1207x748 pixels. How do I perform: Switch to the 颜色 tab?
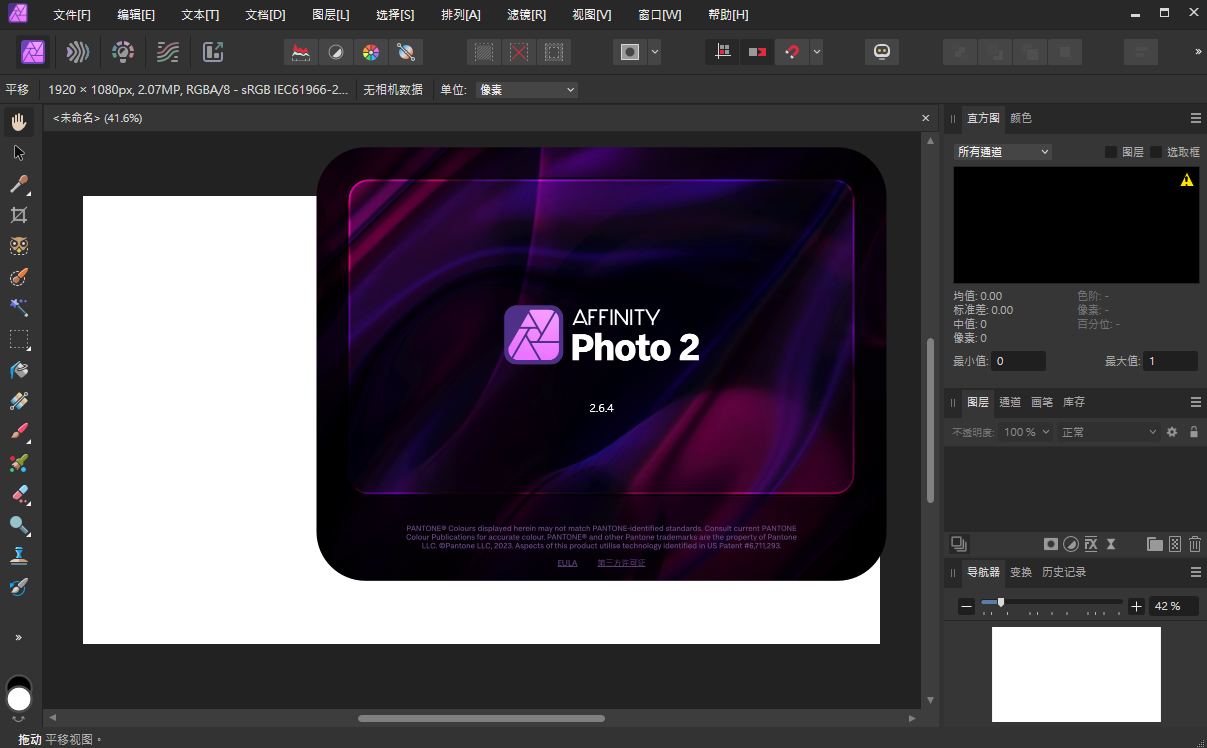point(1021,118)
